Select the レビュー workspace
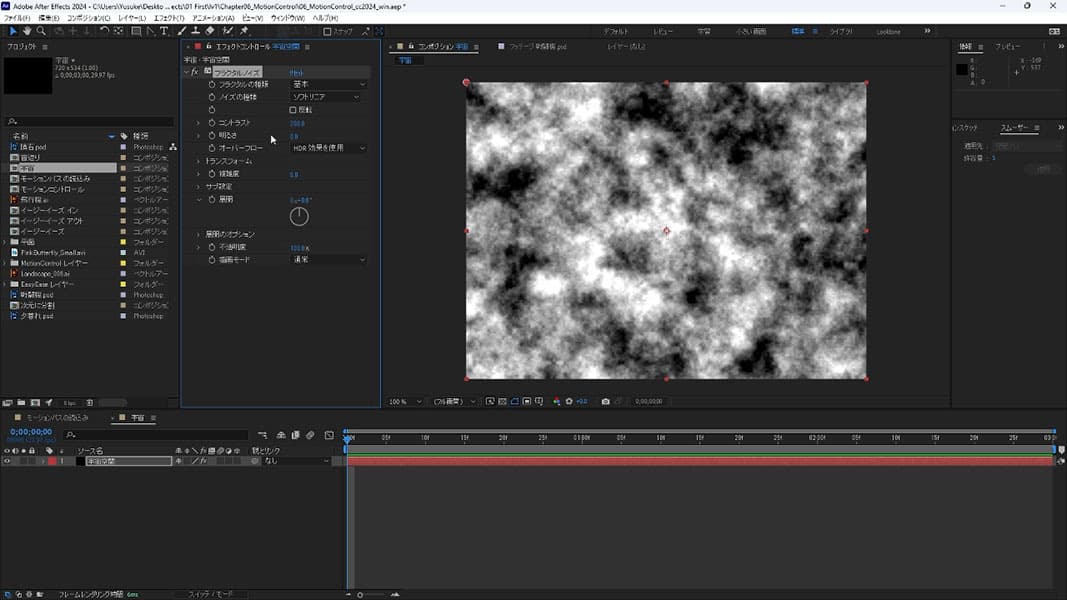The image size is (1067, 600). click(x=663, y=32)
